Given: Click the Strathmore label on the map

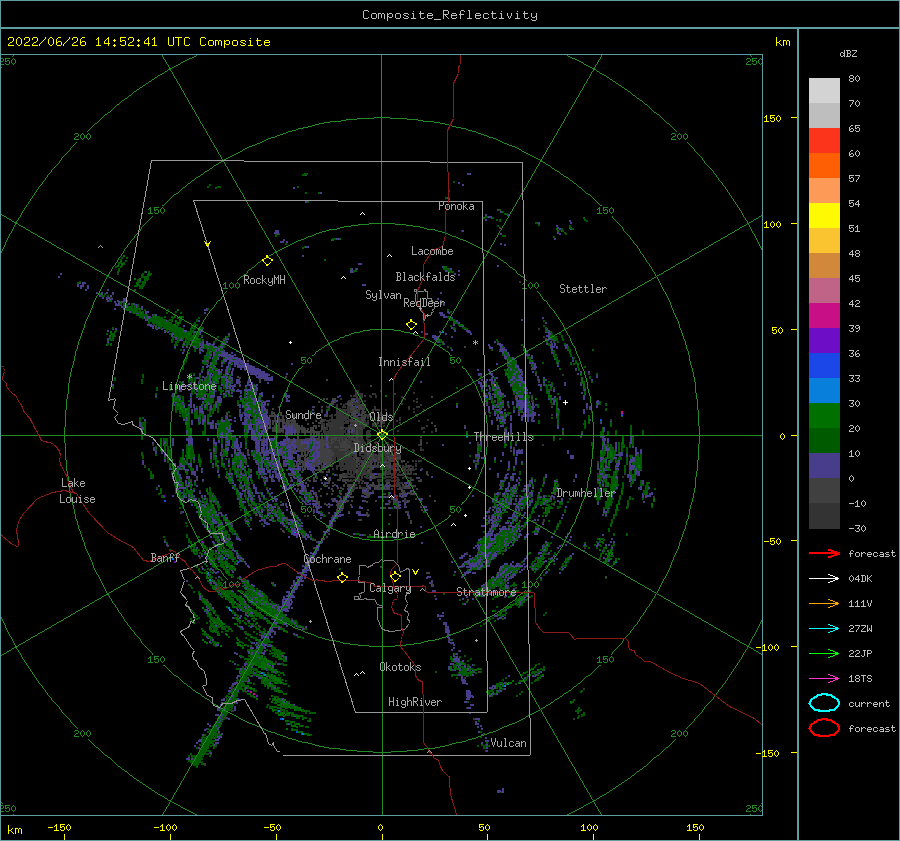Looking at the screenshot, I should [486, 592].
